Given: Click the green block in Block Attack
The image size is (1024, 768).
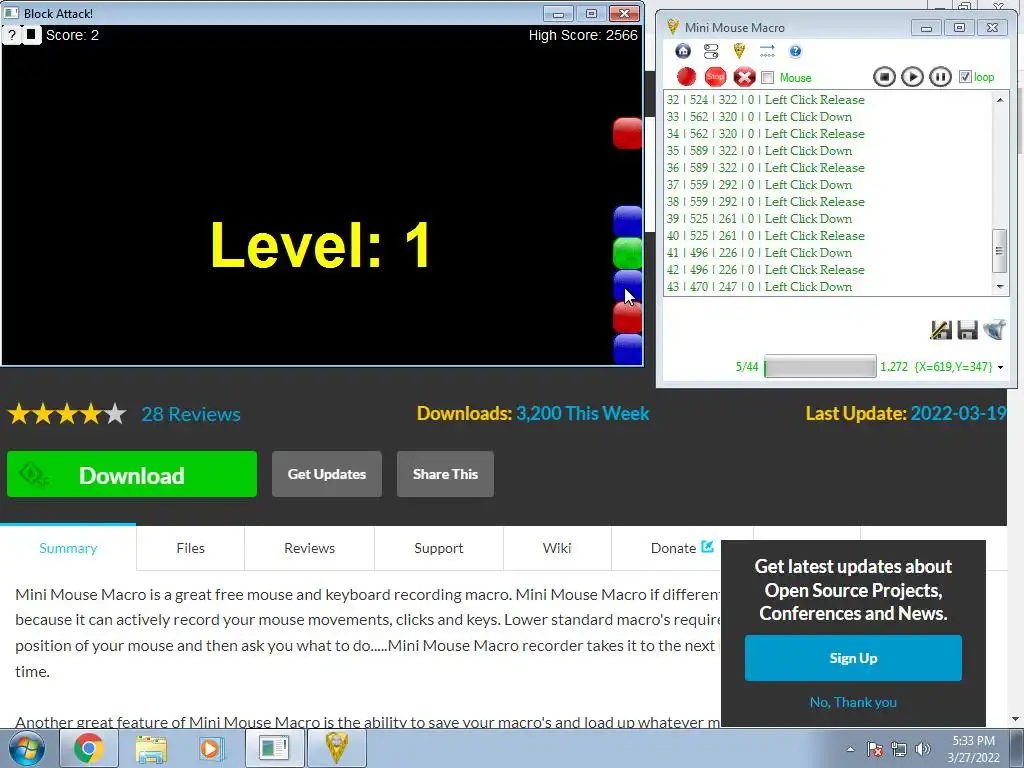Looking at the screenshot, I should point(628,253).
